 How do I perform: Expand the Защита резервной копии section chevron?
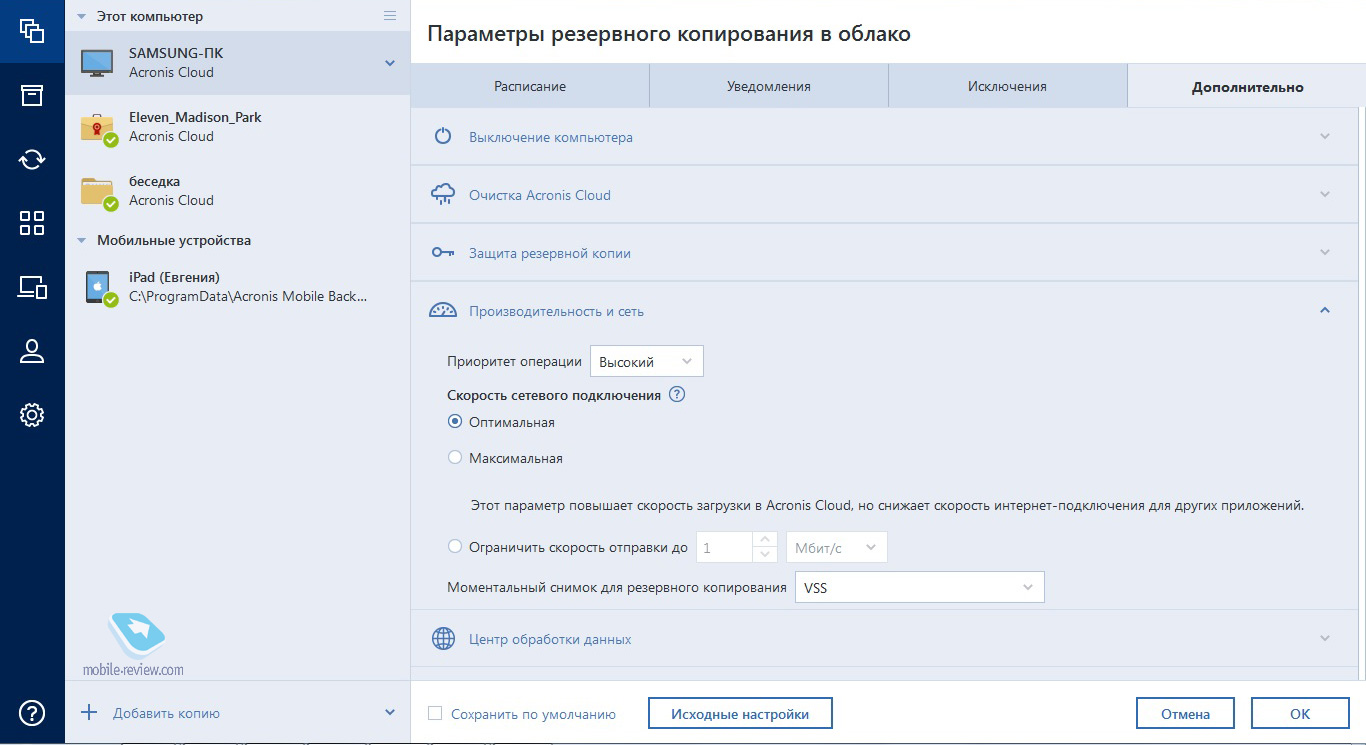(1325, 253)
